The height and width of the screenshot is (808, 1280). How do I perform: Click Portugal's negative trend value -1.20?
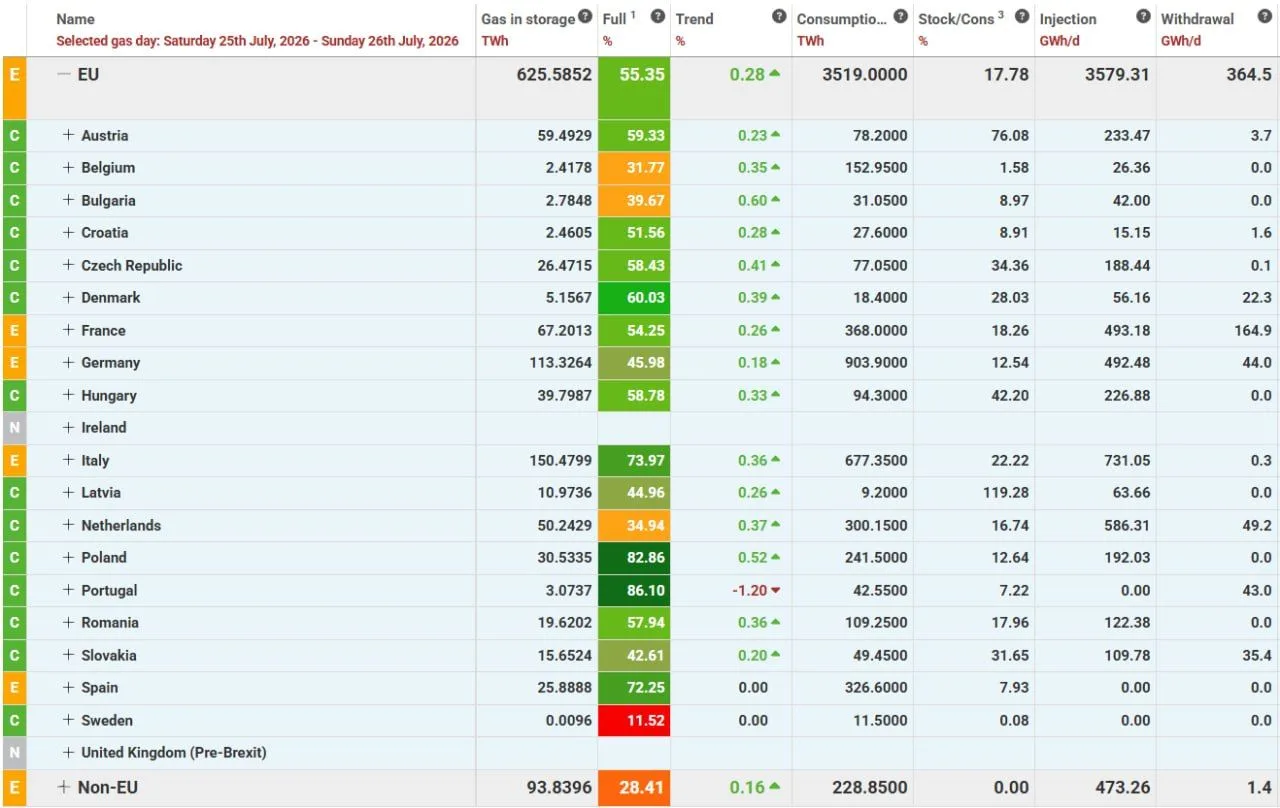(x=750, y=590)
